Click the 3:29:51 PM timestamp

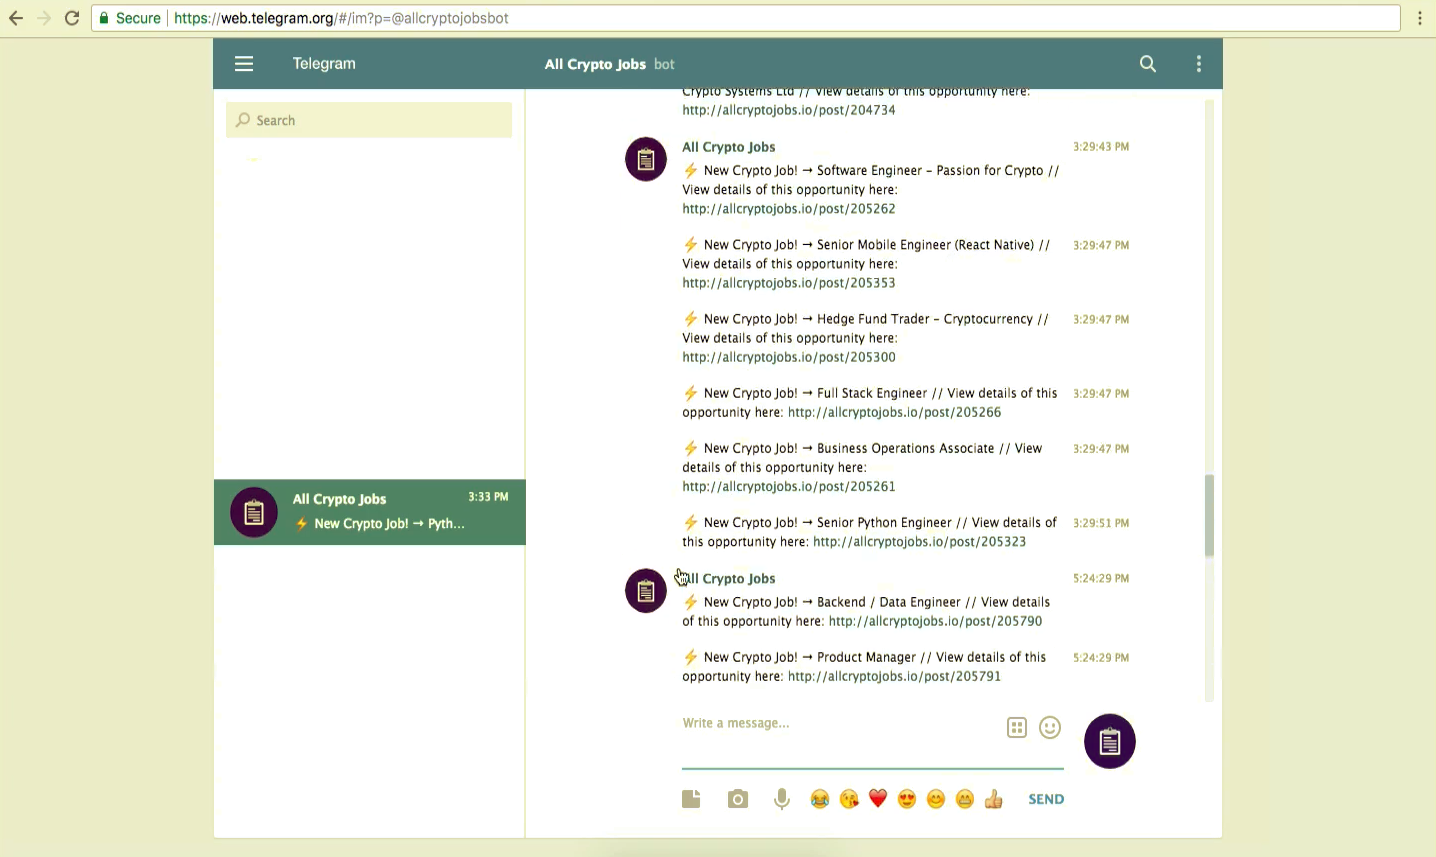click(1101, 523)
